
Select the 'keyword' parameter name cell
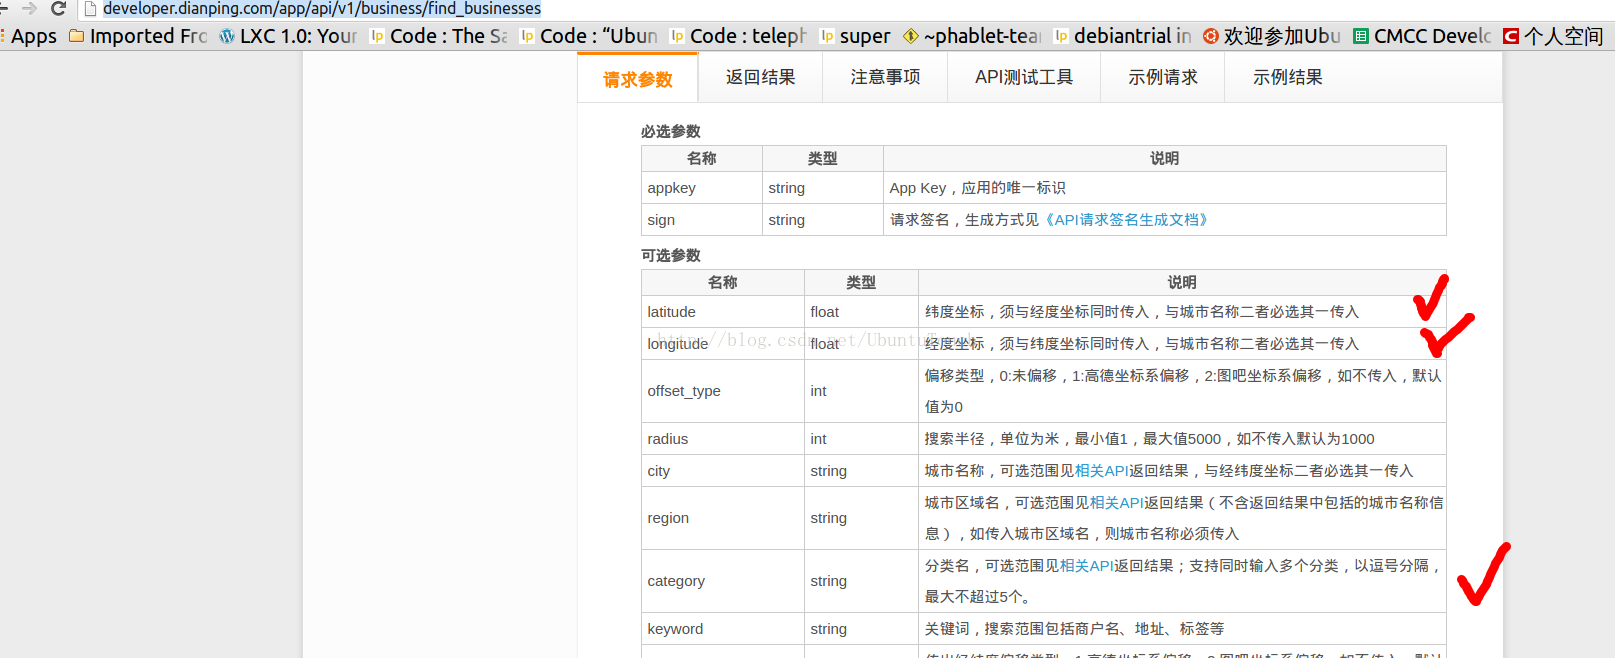(x=723, y=629)
